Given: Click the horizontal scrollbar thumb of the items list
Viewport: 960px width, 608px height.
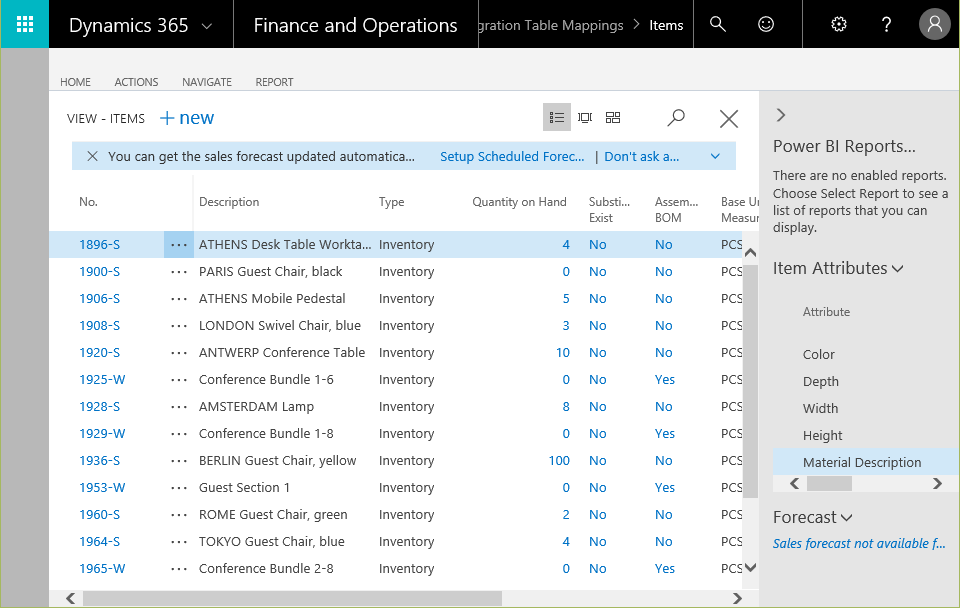Looking at the screenshot, I should [x=292, y=598].
